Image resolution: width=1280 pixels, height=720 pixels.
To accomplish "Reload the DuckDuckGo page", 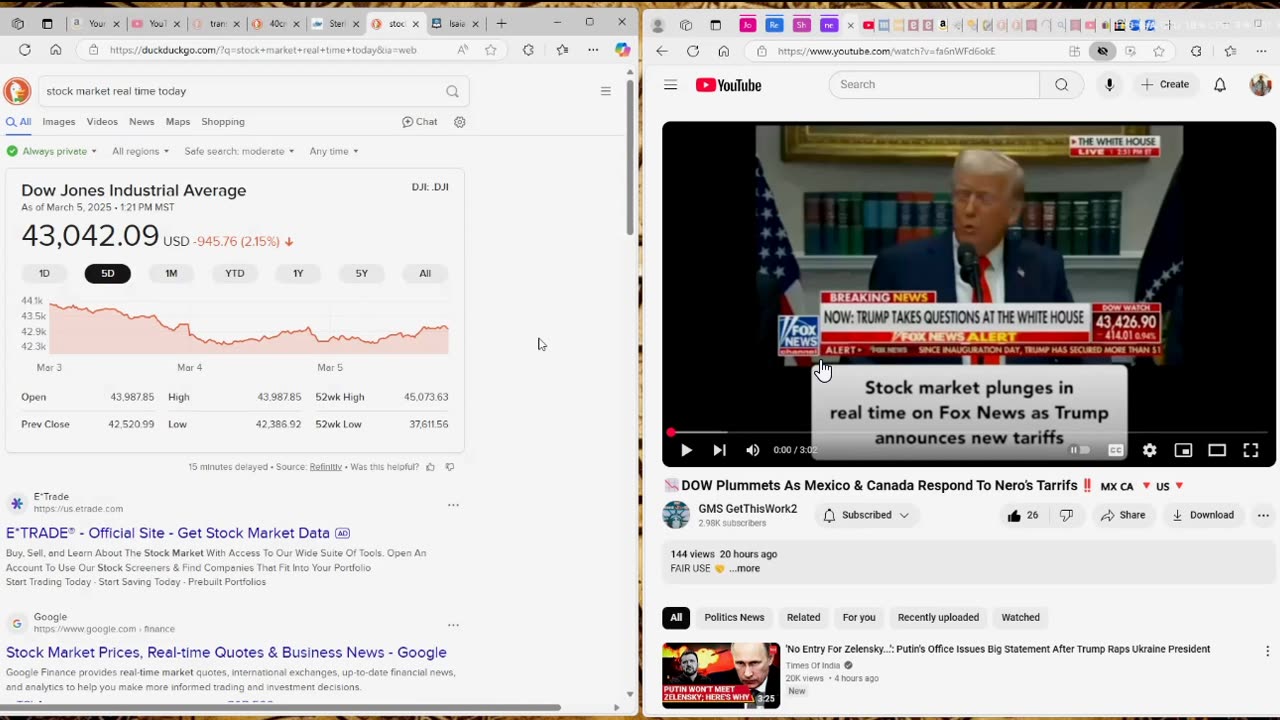I will tap(24, 50).
